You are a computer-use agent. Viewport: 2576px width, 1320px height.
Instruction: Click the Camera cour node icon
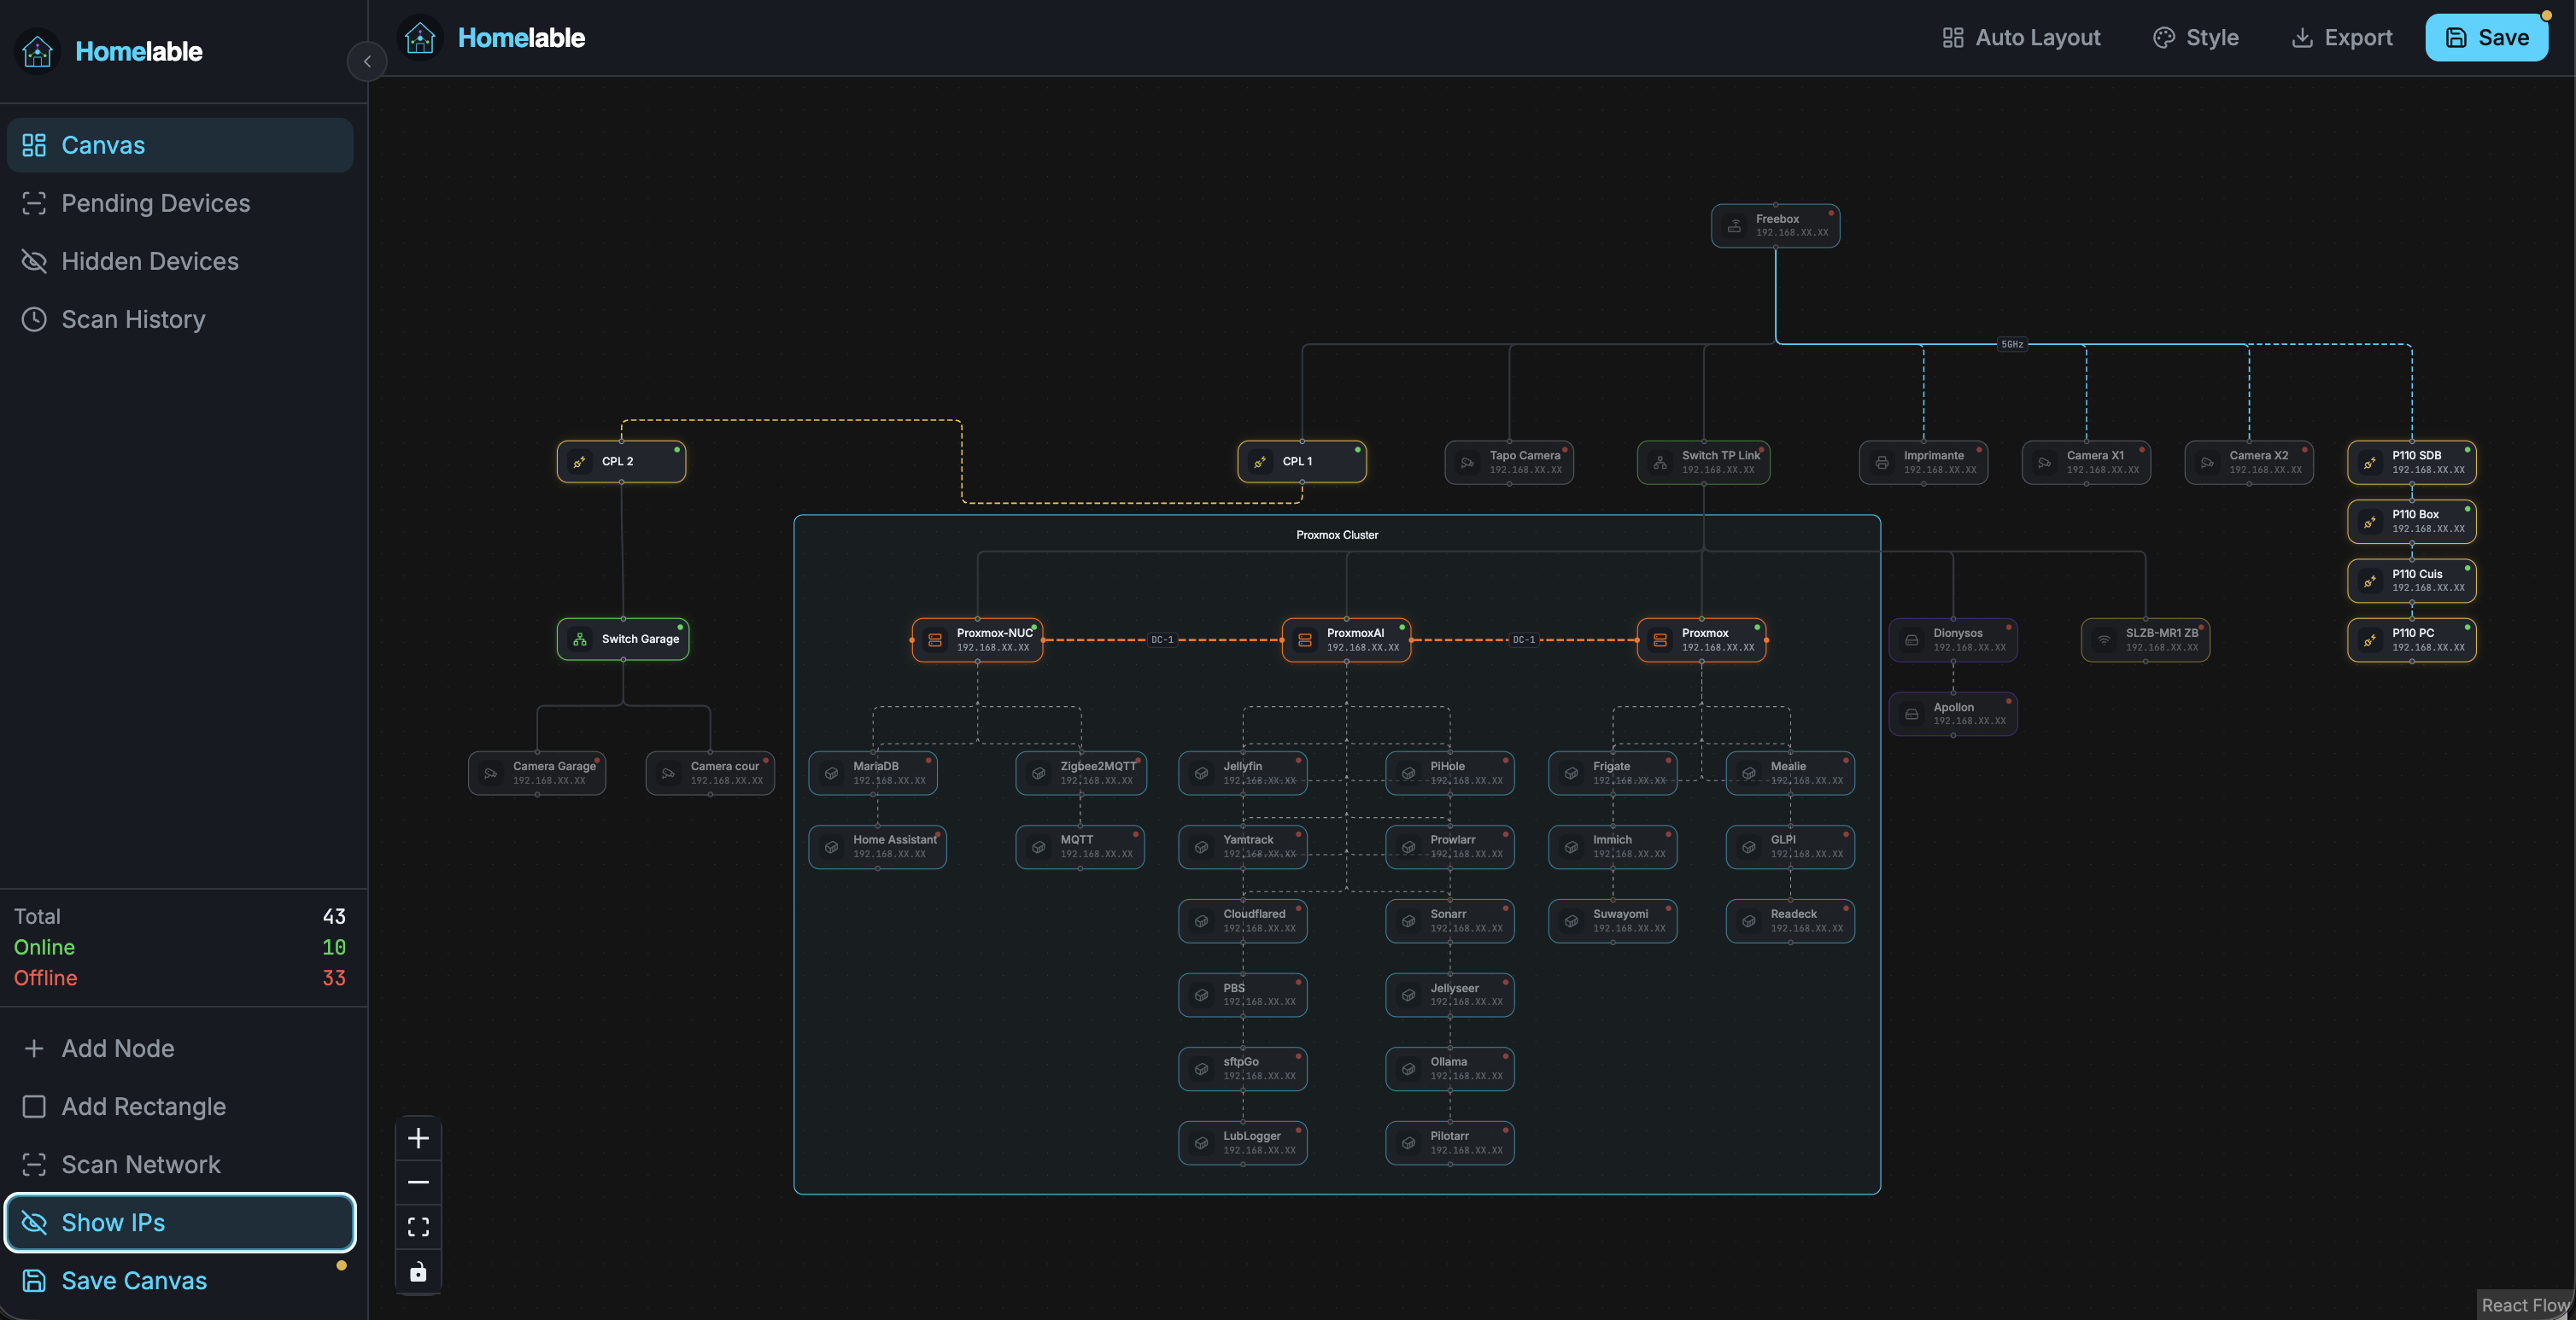[668, 773]
